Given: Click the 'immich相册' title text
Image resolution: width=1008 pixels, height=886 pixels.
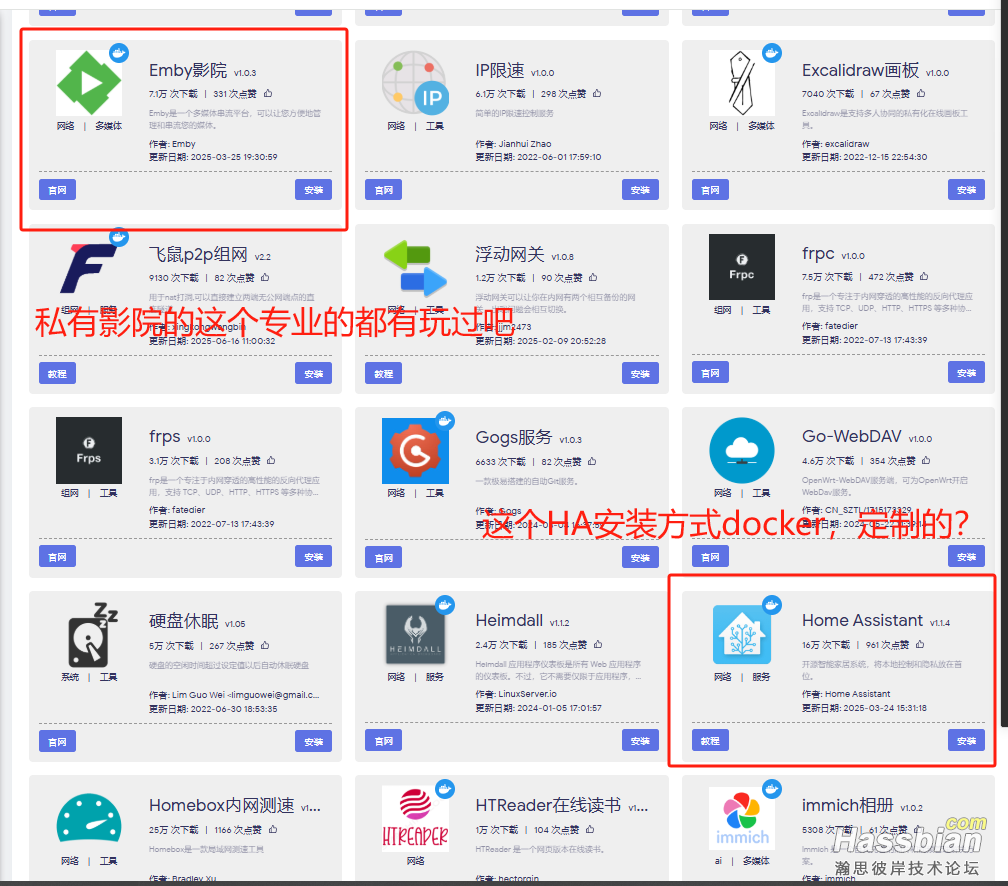Looking at the screenshot, I should pyautogui.click(x=847, y=805).
